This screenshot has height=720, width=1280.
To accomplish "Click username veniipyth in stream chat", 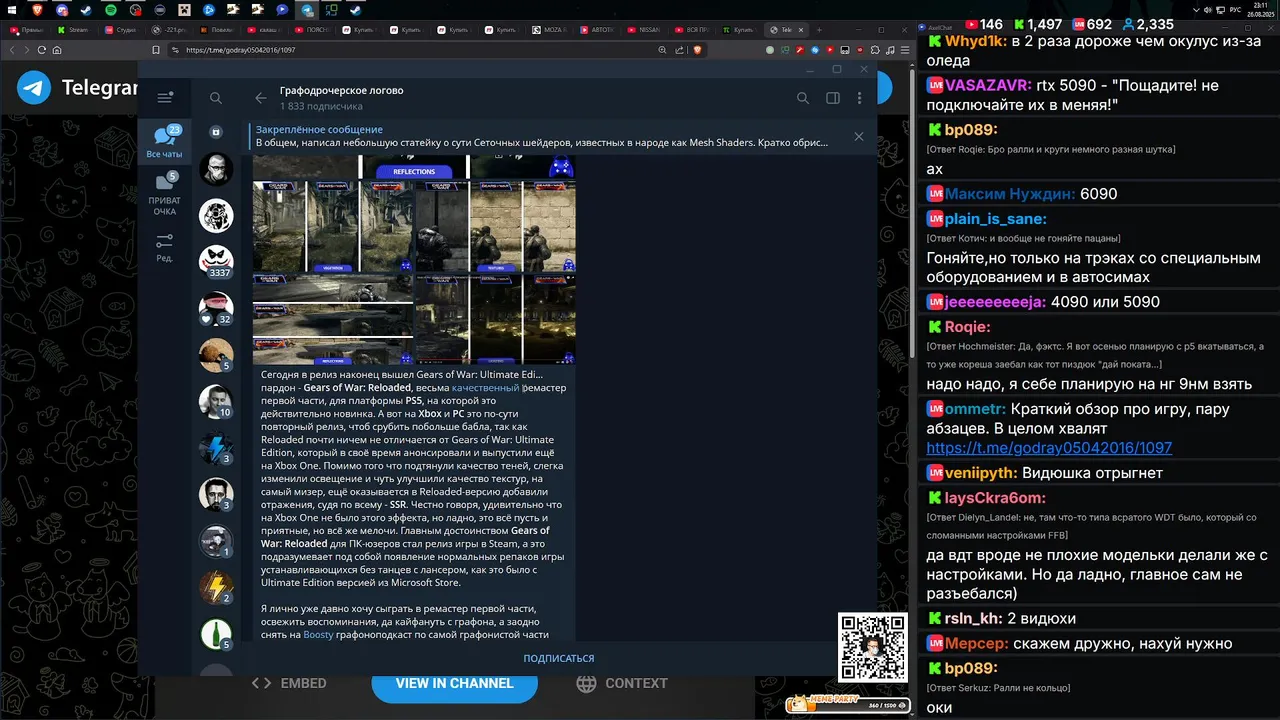I will click(x=981, y=472).
